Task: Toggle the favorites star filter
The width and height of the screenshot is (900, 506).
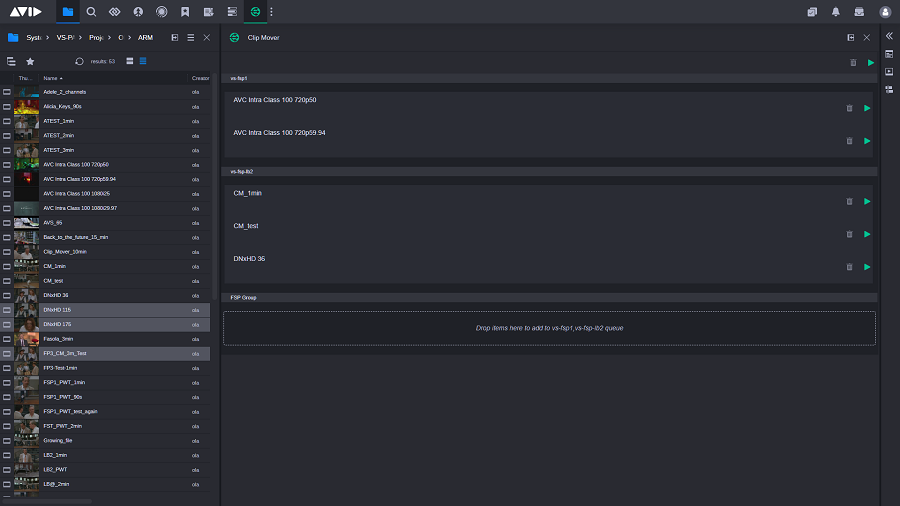Action: pyautogui.click(x=30, y=61)
